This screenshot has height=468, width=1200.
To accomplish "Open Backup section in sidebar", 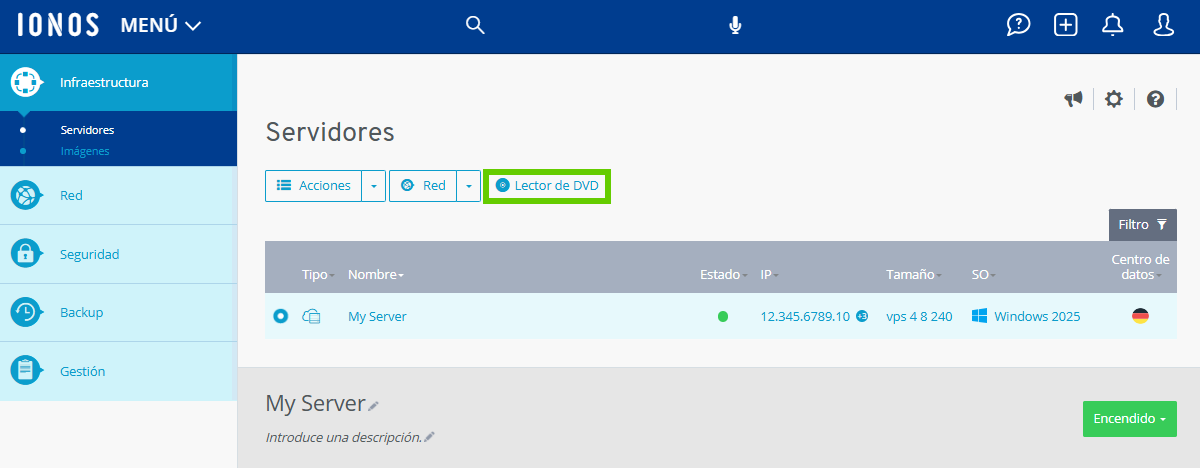I will 81,312.
